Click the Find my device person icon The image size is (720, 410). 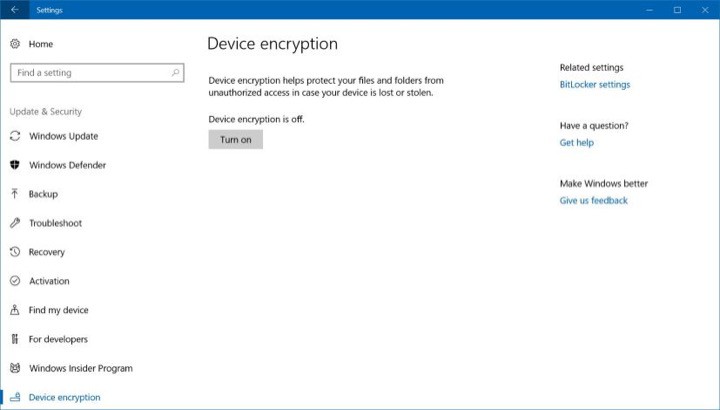[15, 310]
